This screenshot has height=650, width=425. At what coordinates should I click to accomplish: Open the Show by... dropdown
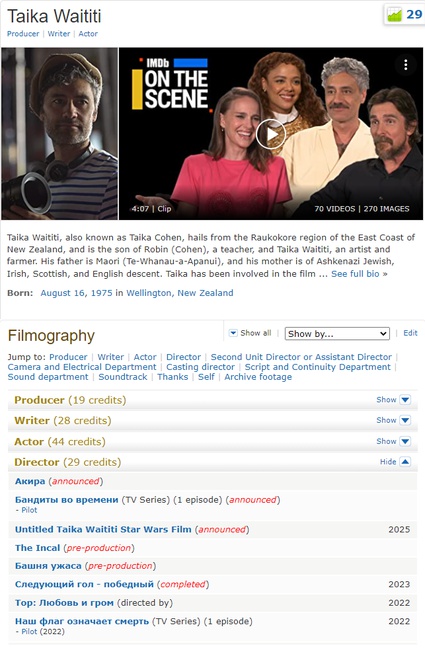(337, 334)
